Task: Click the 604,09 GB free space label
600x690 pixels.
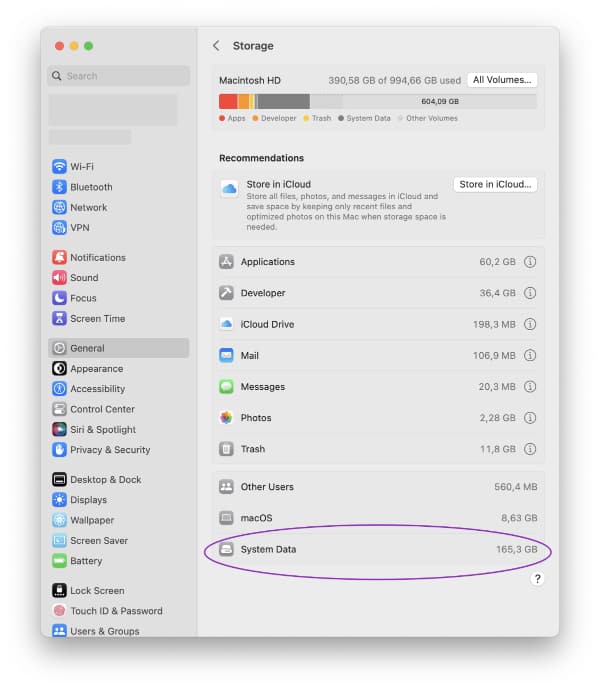Action: (x=440, y=101)
